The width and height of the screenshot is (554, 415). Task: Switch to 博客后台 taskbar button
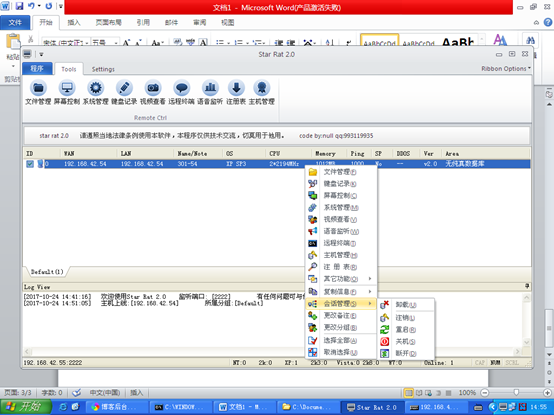[117, 407]
